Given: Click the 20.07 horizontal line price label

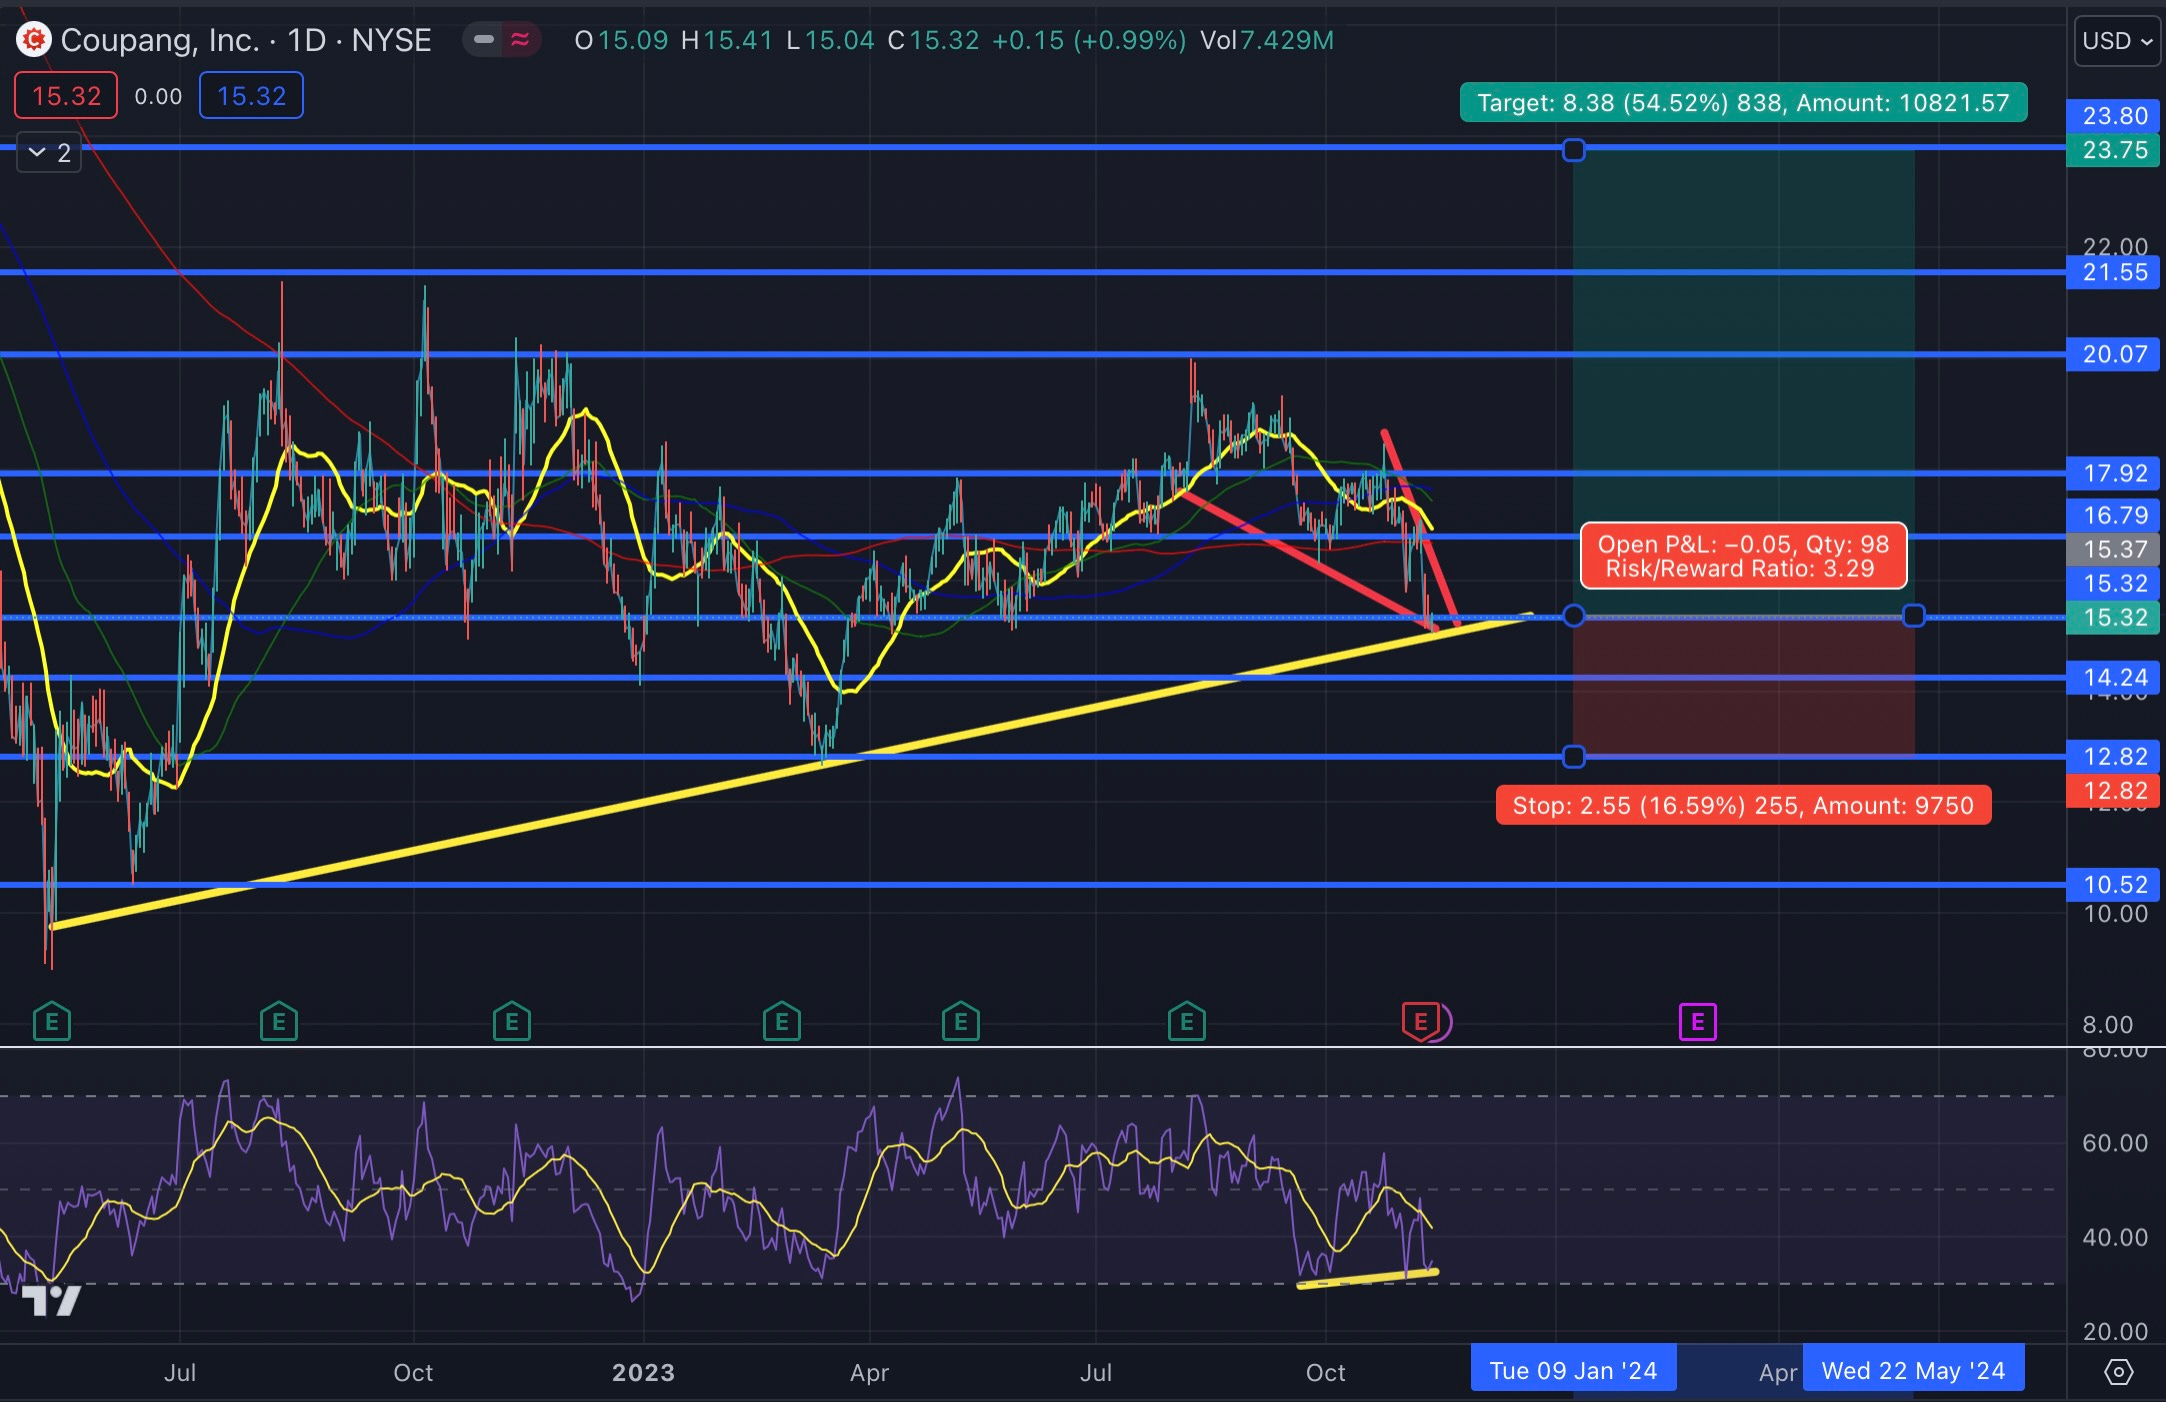Looking at the screenshot, I should (2114, 354).
